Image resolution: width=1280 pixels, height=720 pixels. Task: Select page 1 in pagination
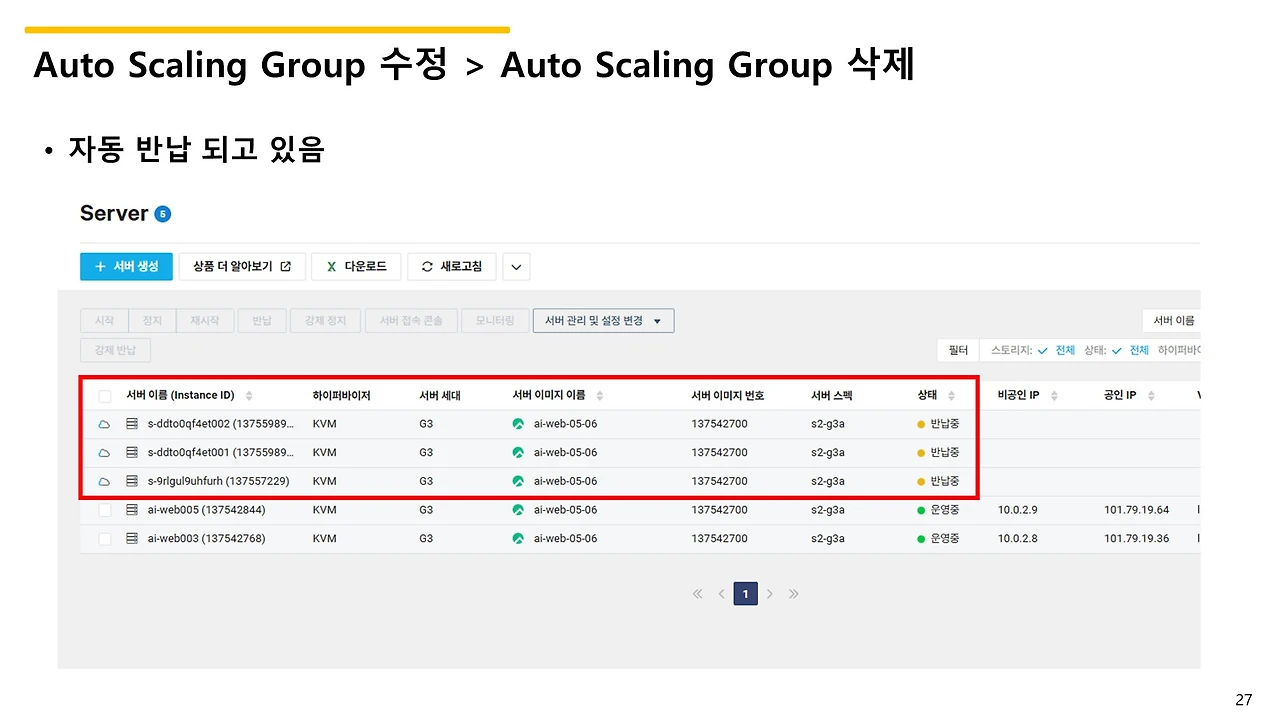tap(745, 594)
